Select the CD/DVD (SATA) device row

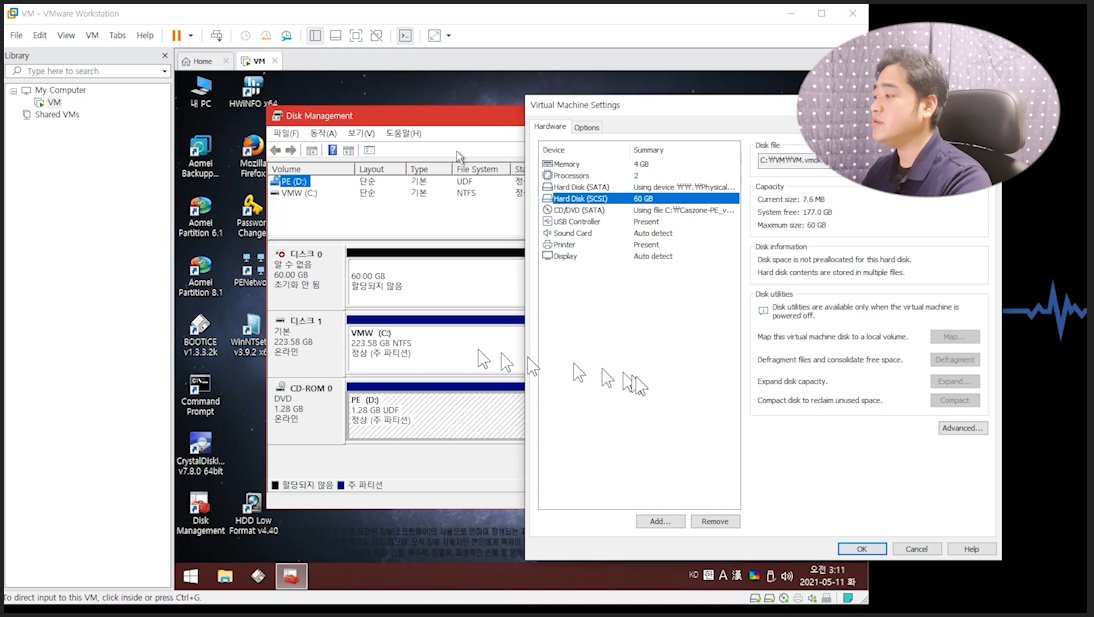pos(640,210)
